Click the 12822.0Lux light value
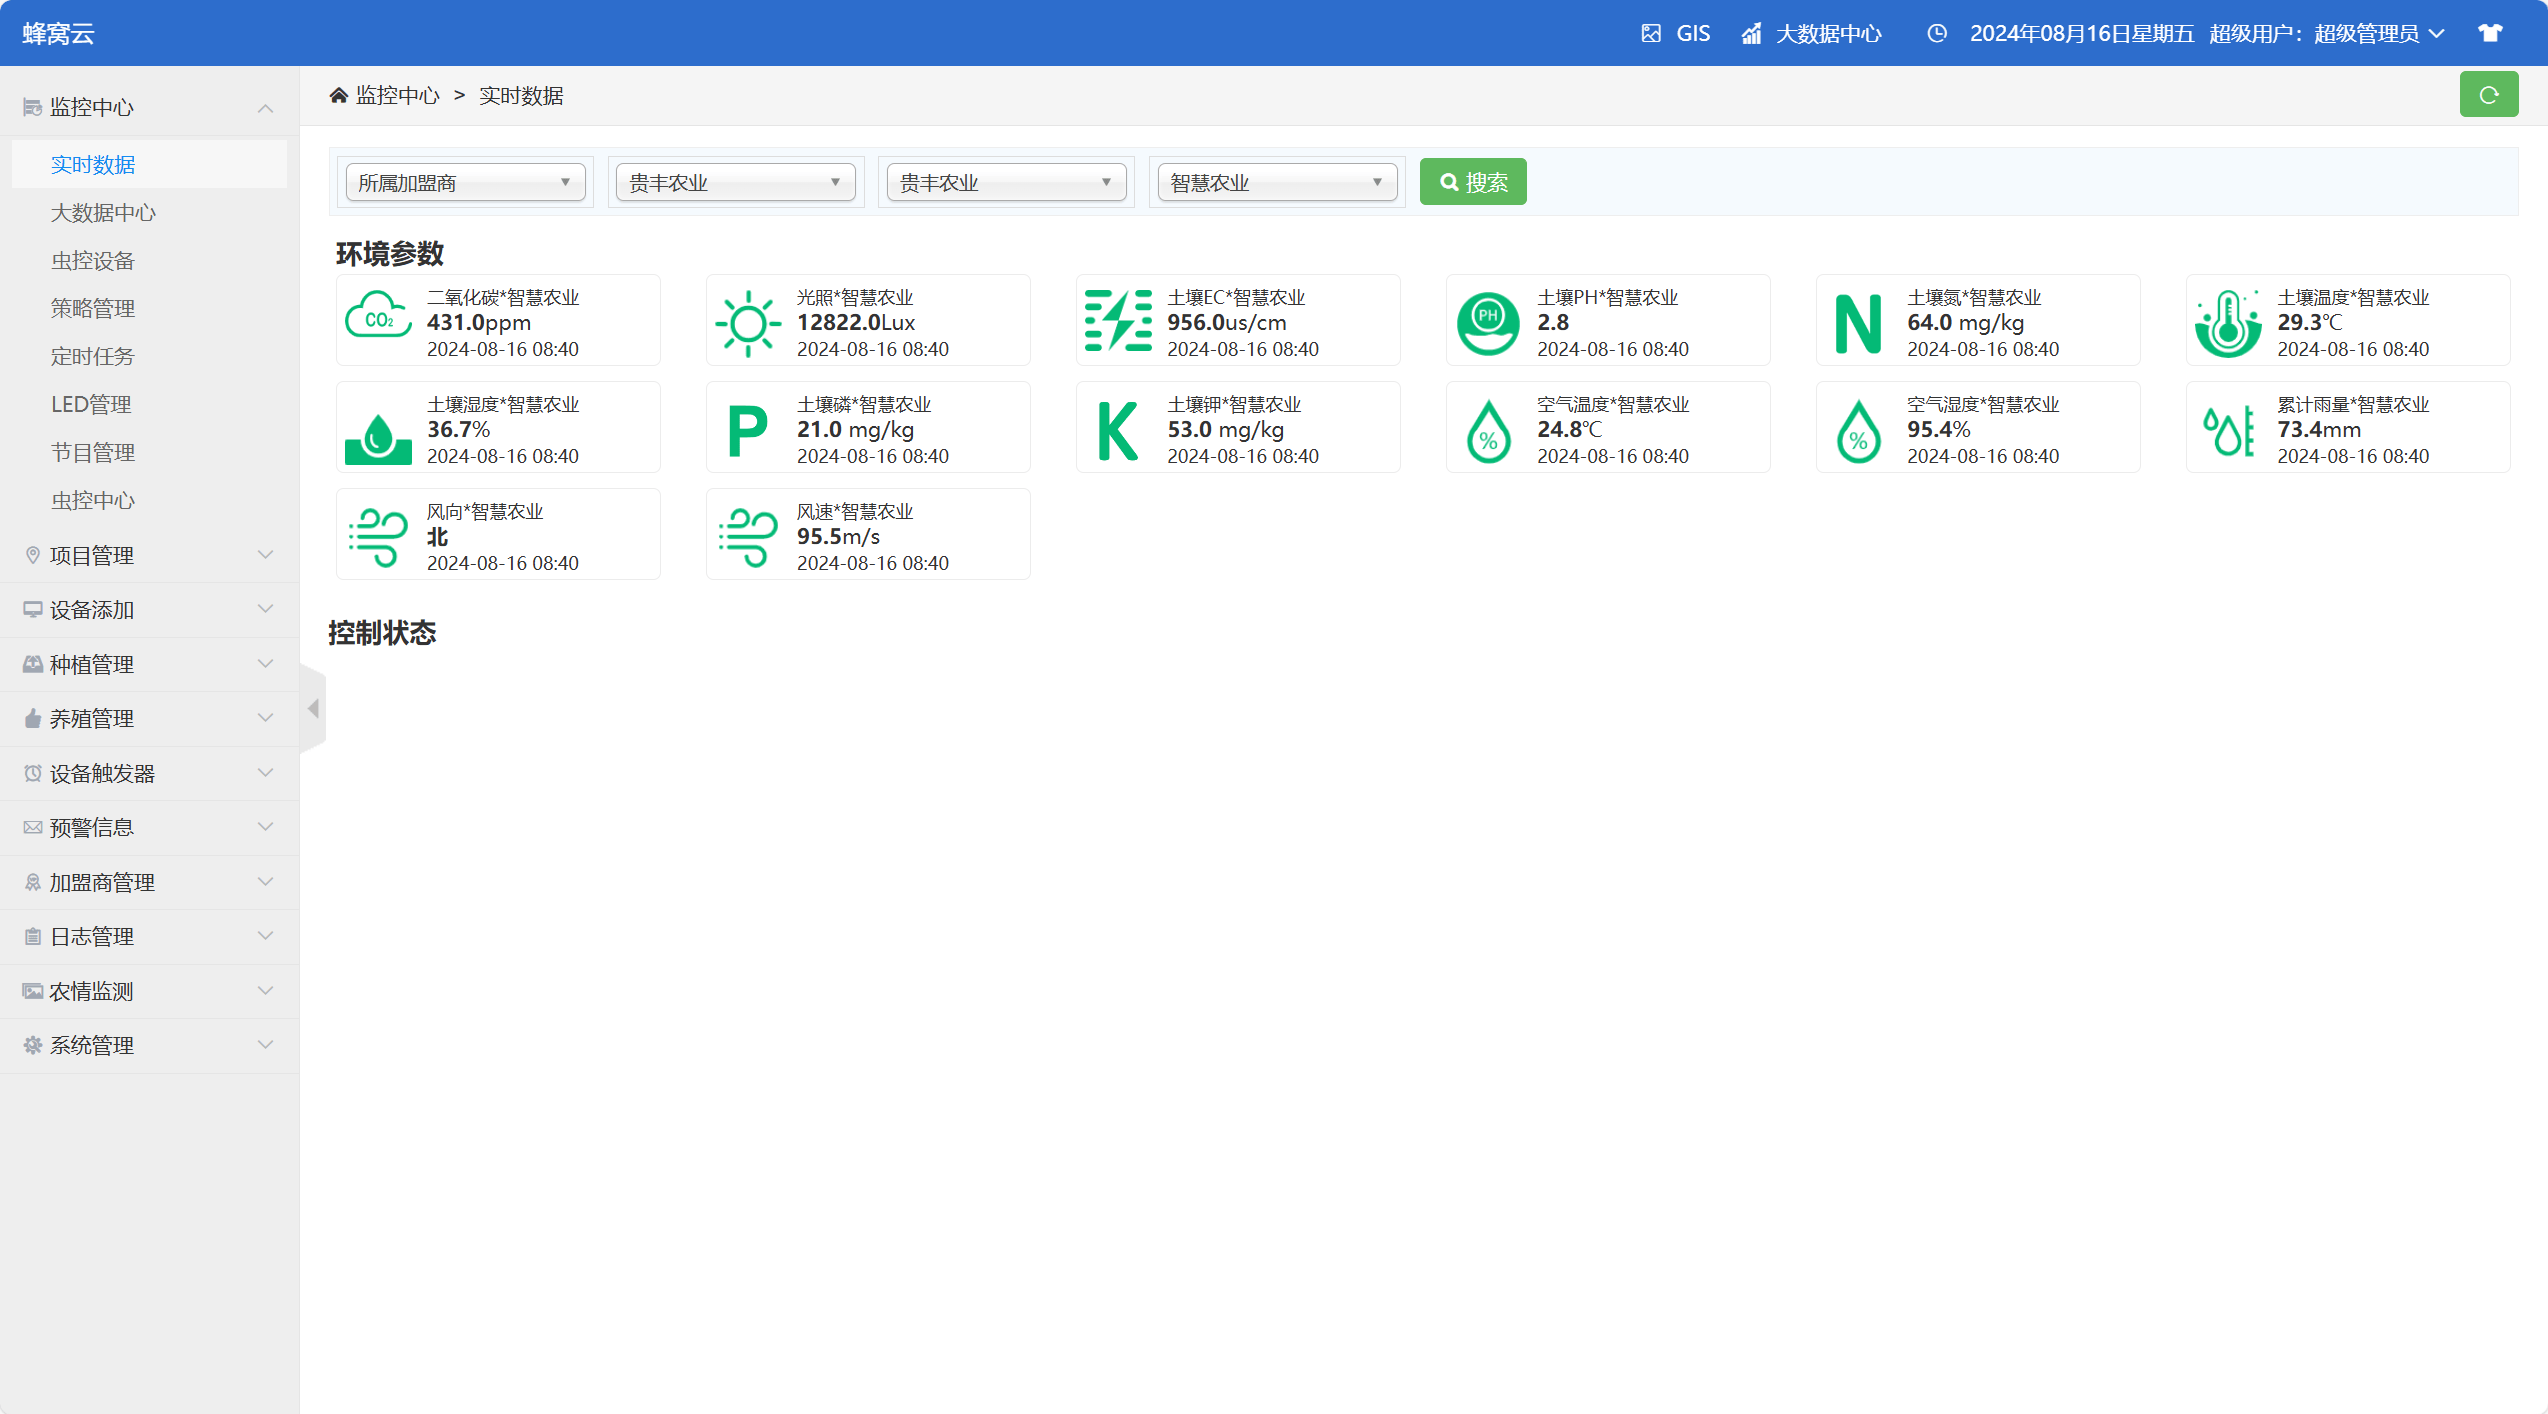The width and height of the screenshot is (2548, 1414). click(x=856, y=322)
